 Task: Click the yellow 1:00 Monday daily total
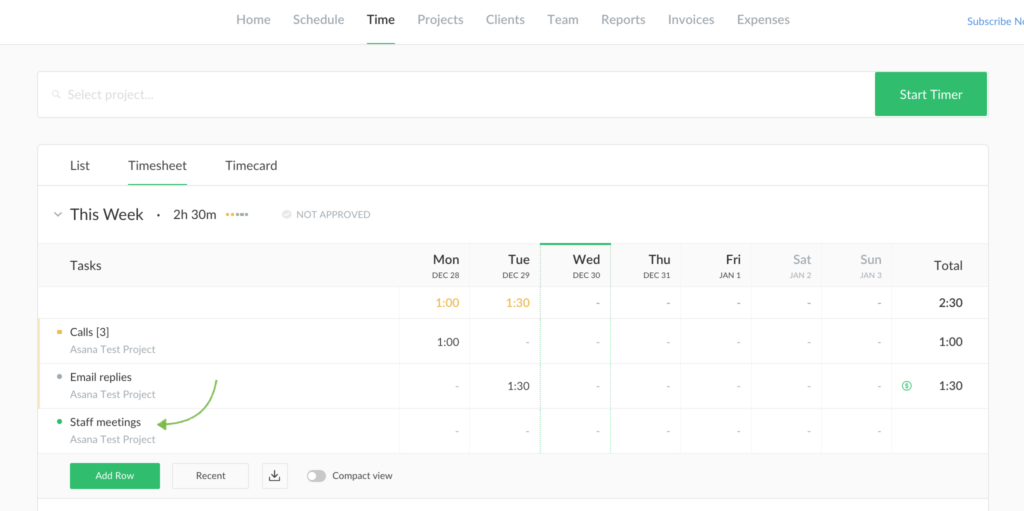click(x=447, y=303)
